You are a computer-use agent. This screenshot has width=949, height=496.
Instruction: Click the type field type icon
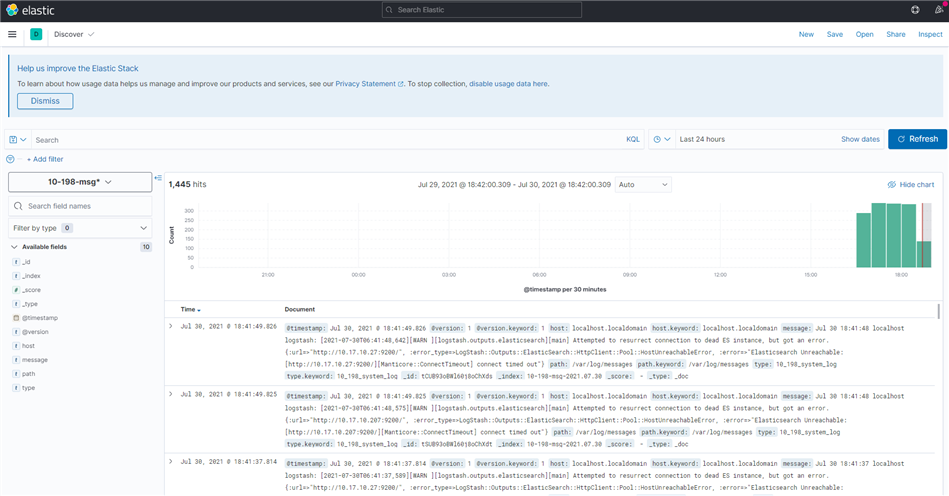[x=16, y=387]
